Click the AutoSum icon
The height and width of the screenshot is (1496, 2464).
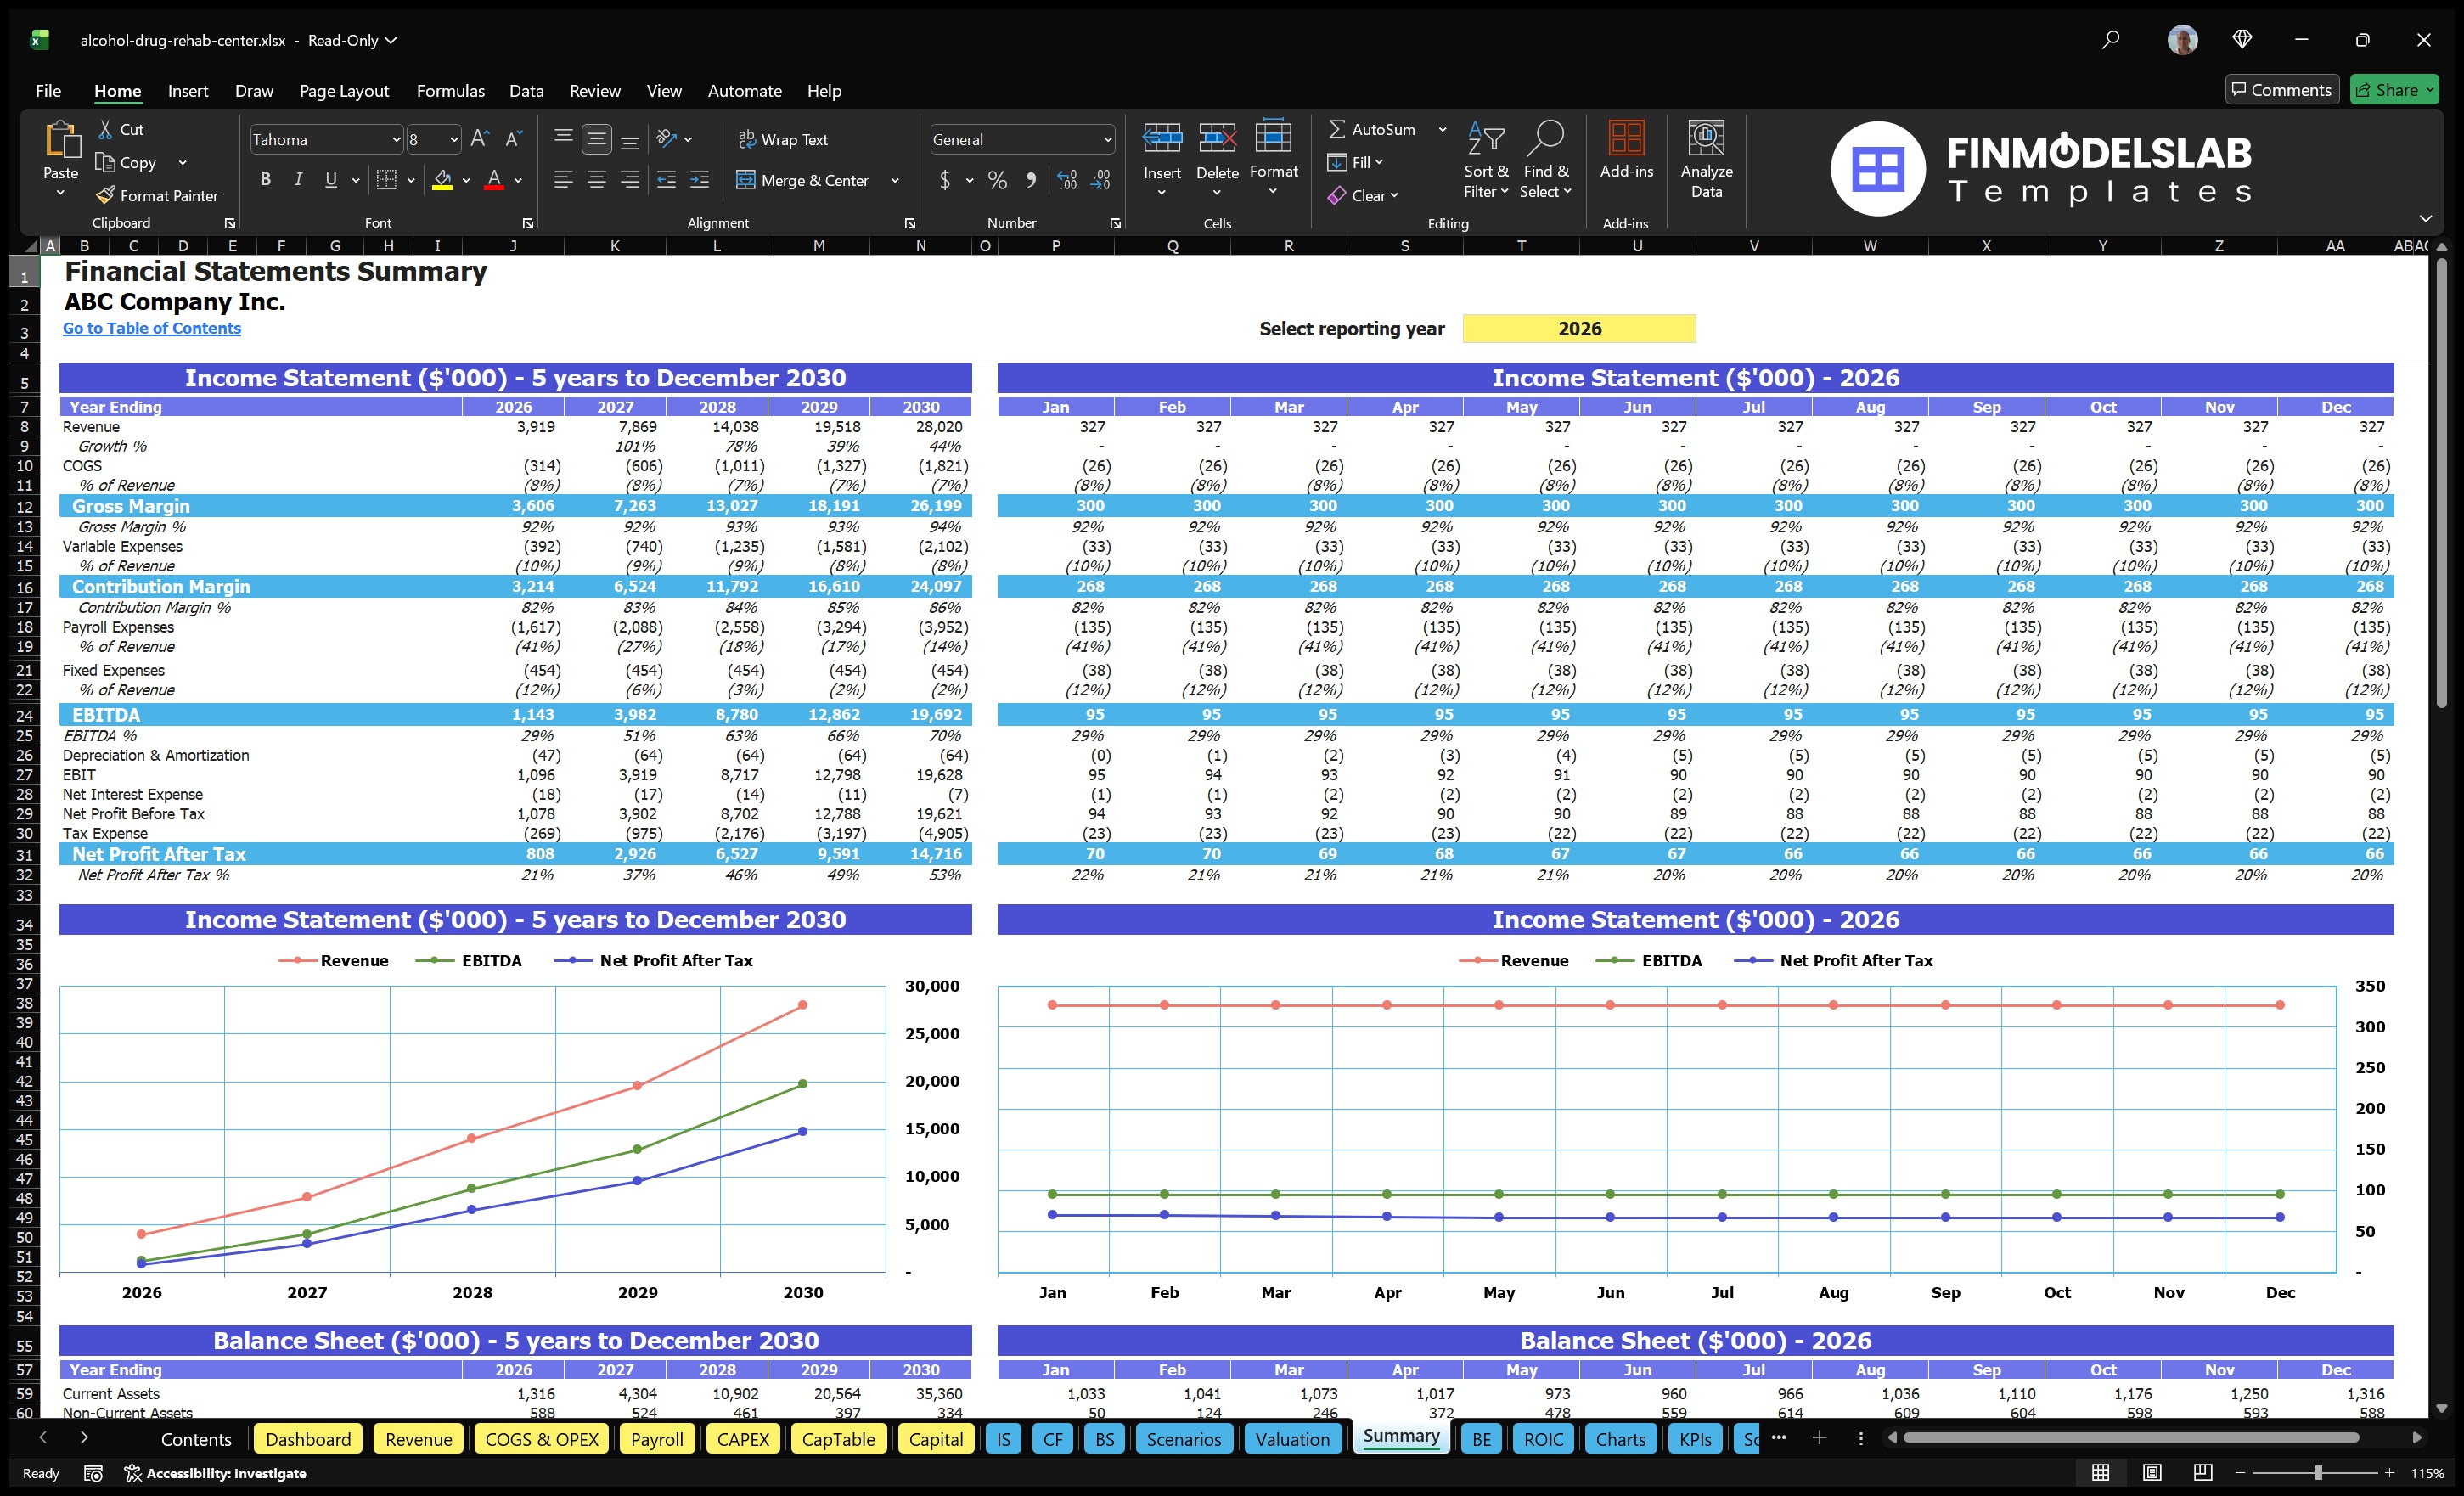[1339, 128]
